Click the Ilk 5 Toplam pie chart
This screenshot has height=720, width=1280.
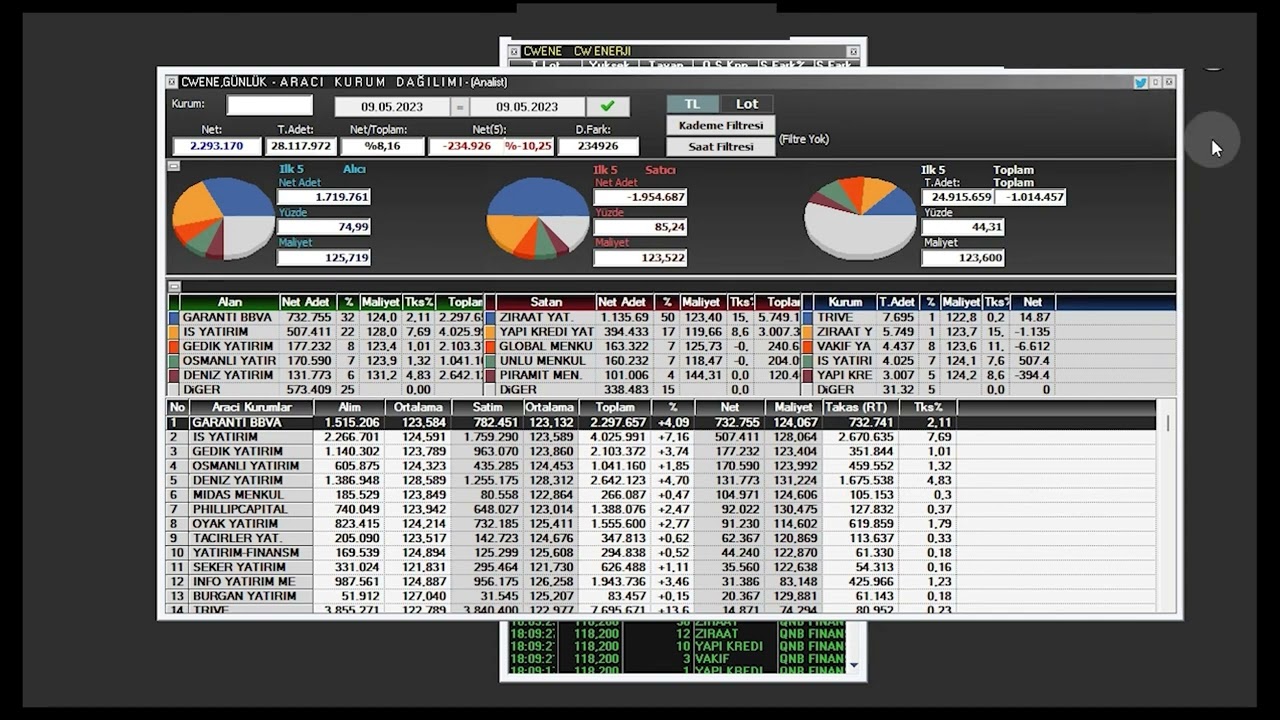point(860,217)
